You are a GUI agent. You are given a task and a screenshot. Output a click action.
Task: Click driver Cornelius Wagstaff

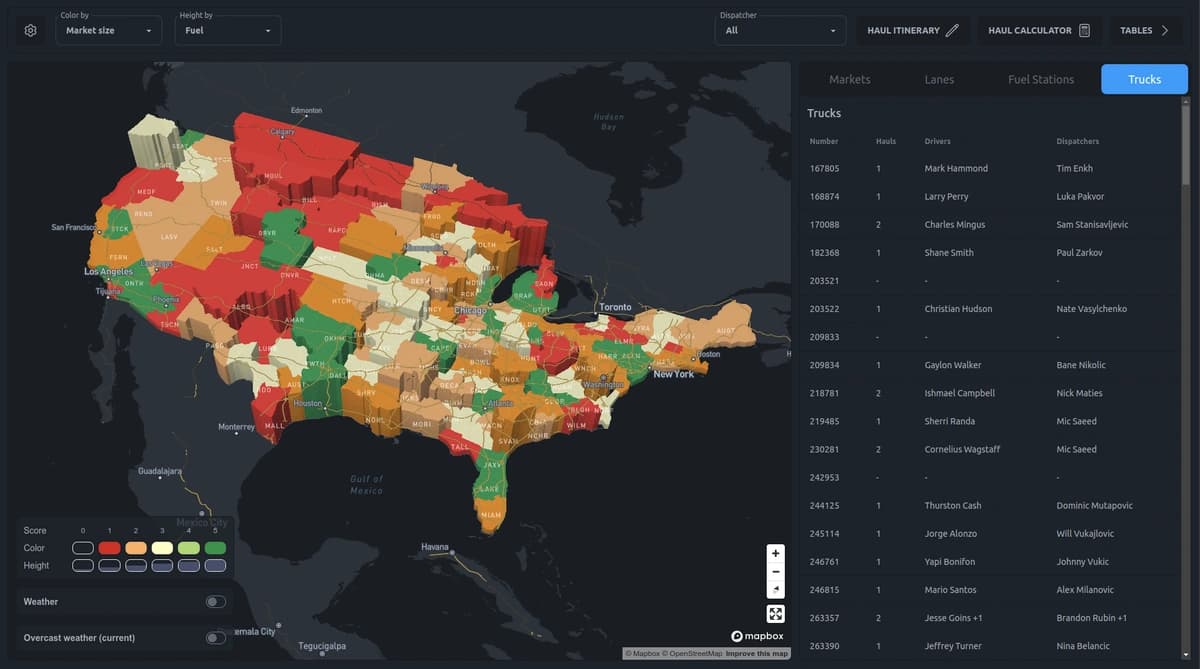tap(962, 449)
